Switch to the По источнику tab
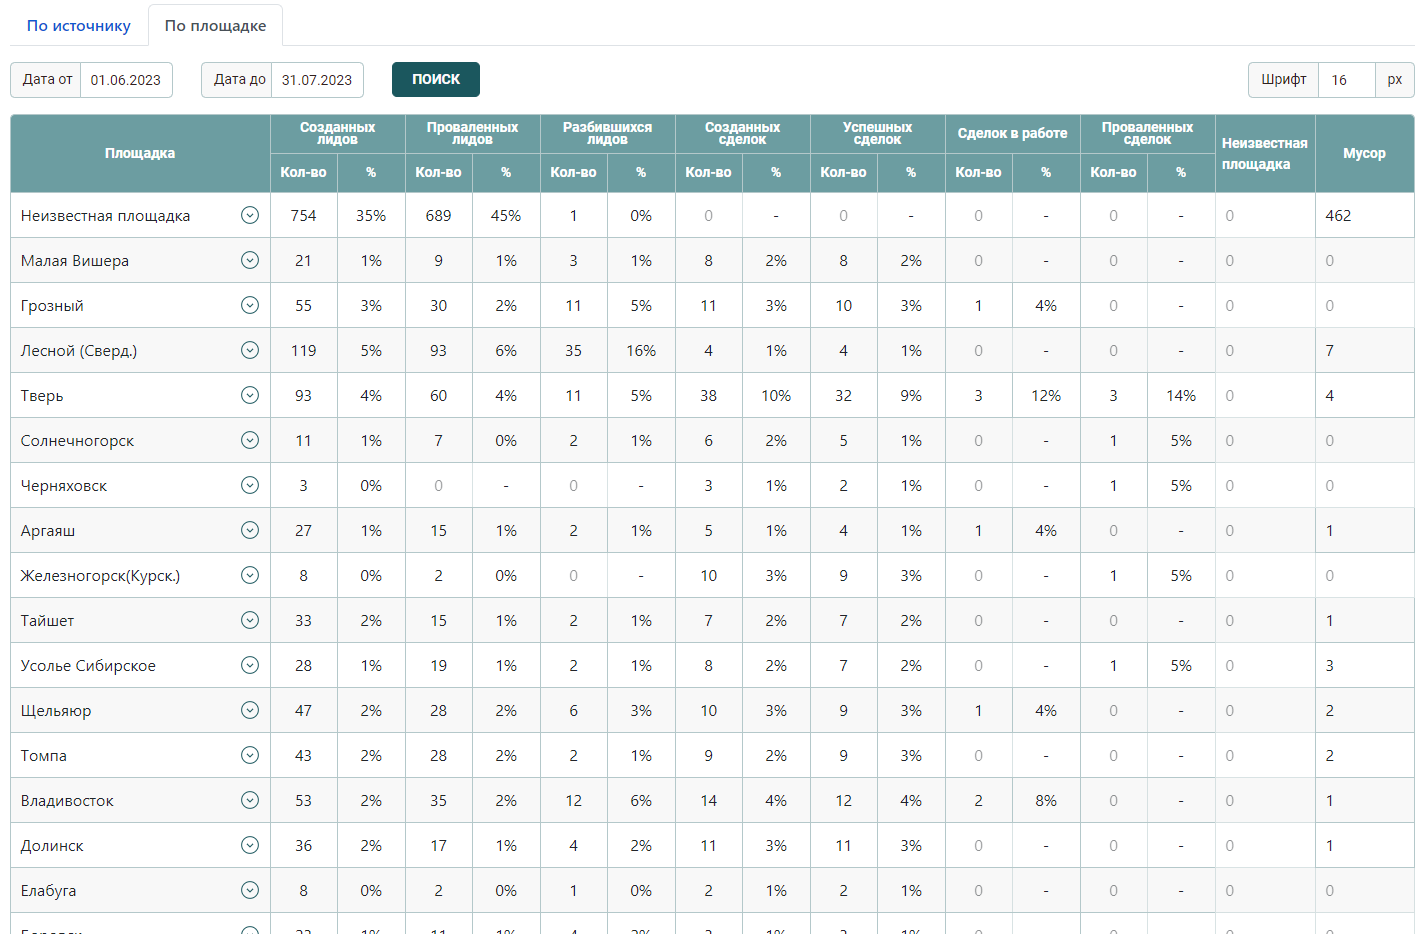The image size is (1420, 934). [x=79, y=26]
